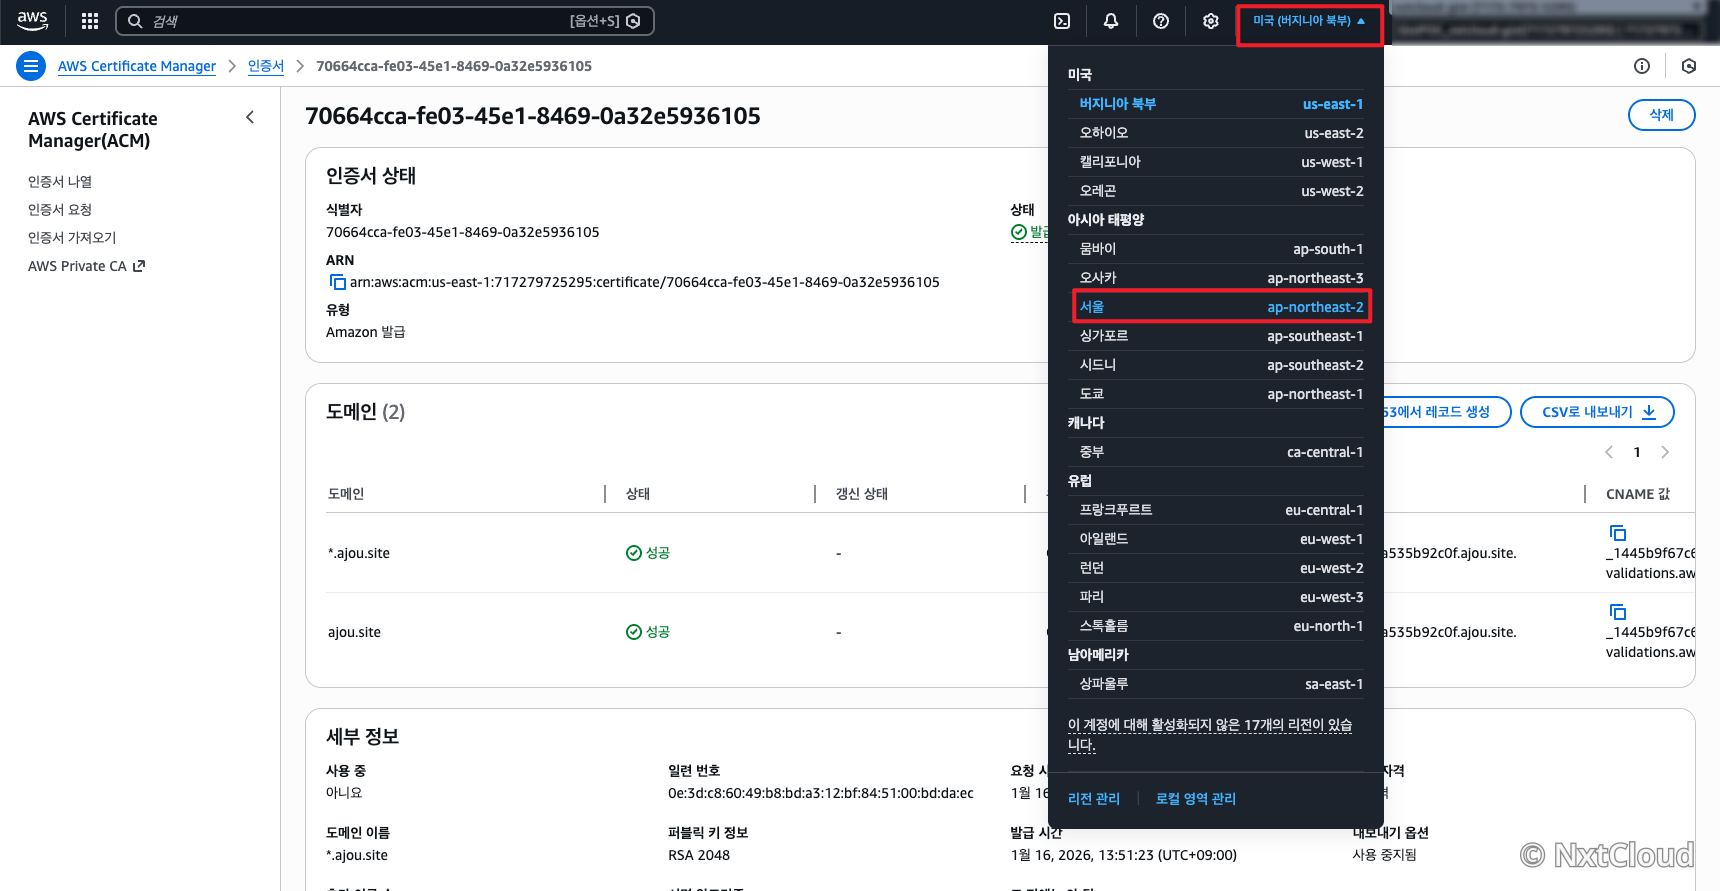Toggle the blue hamburger navigation menu
Image resolution: width=1720 pixels, height=891 pixels.
point(31,66)
